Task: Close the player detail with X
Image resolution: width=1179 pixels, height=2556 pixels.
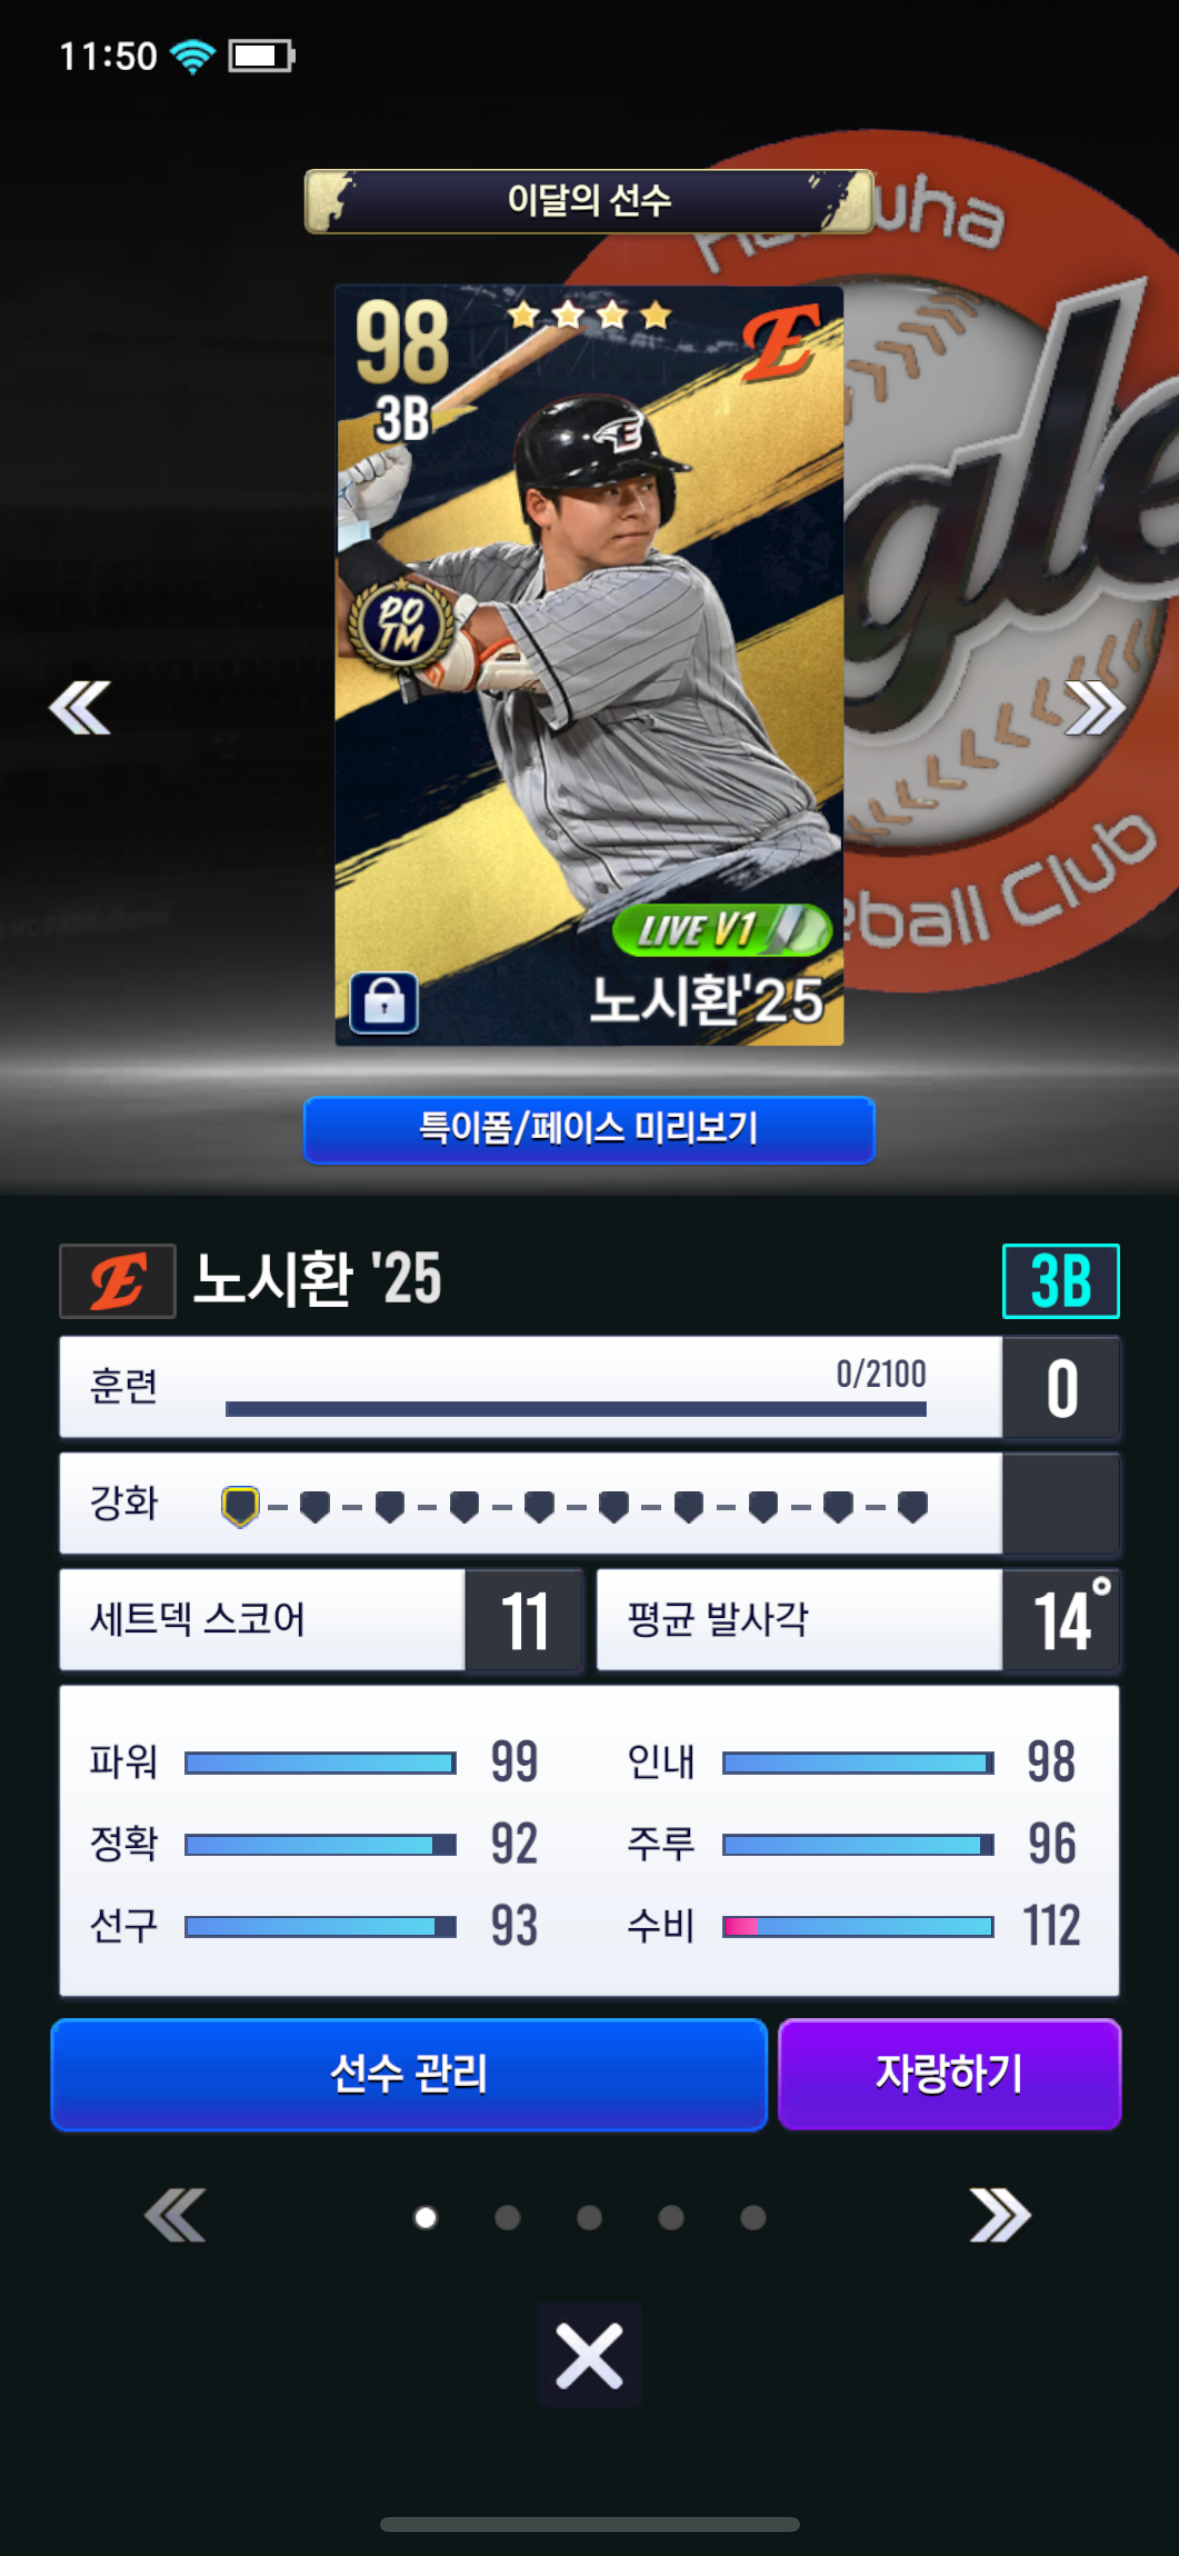Action: pos(589,2355)
